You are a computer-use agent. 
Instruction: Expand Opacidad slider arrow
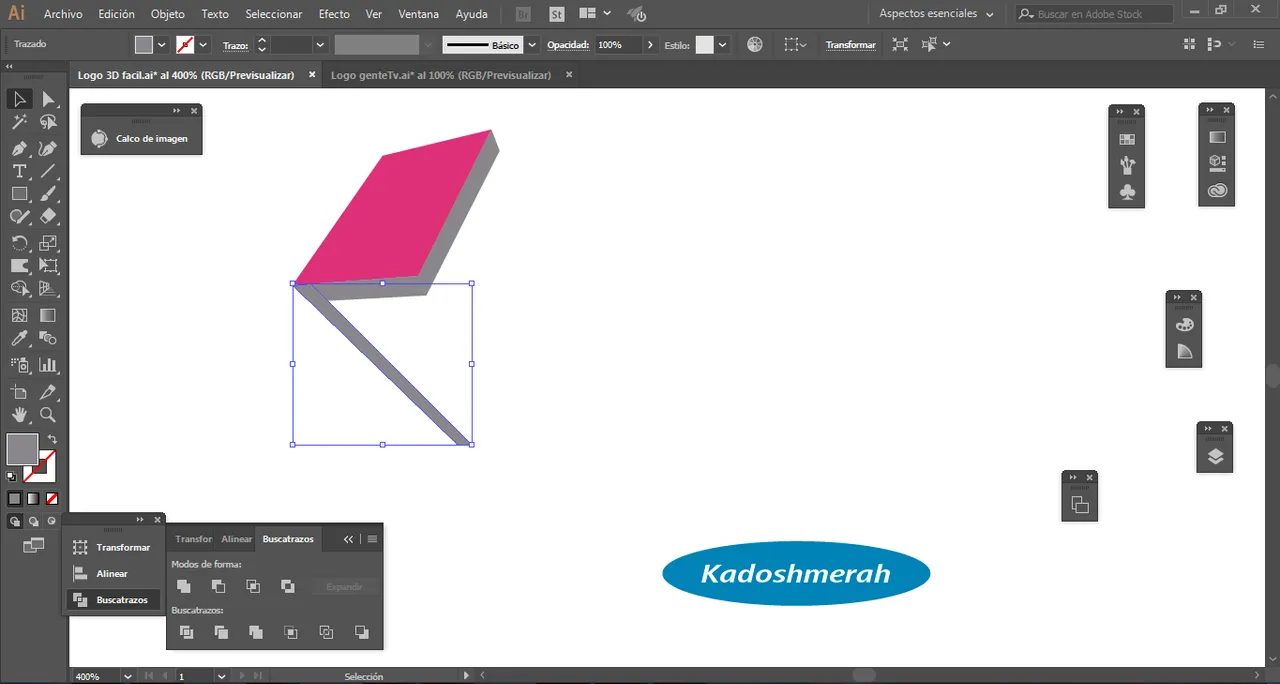coord(651,45)
